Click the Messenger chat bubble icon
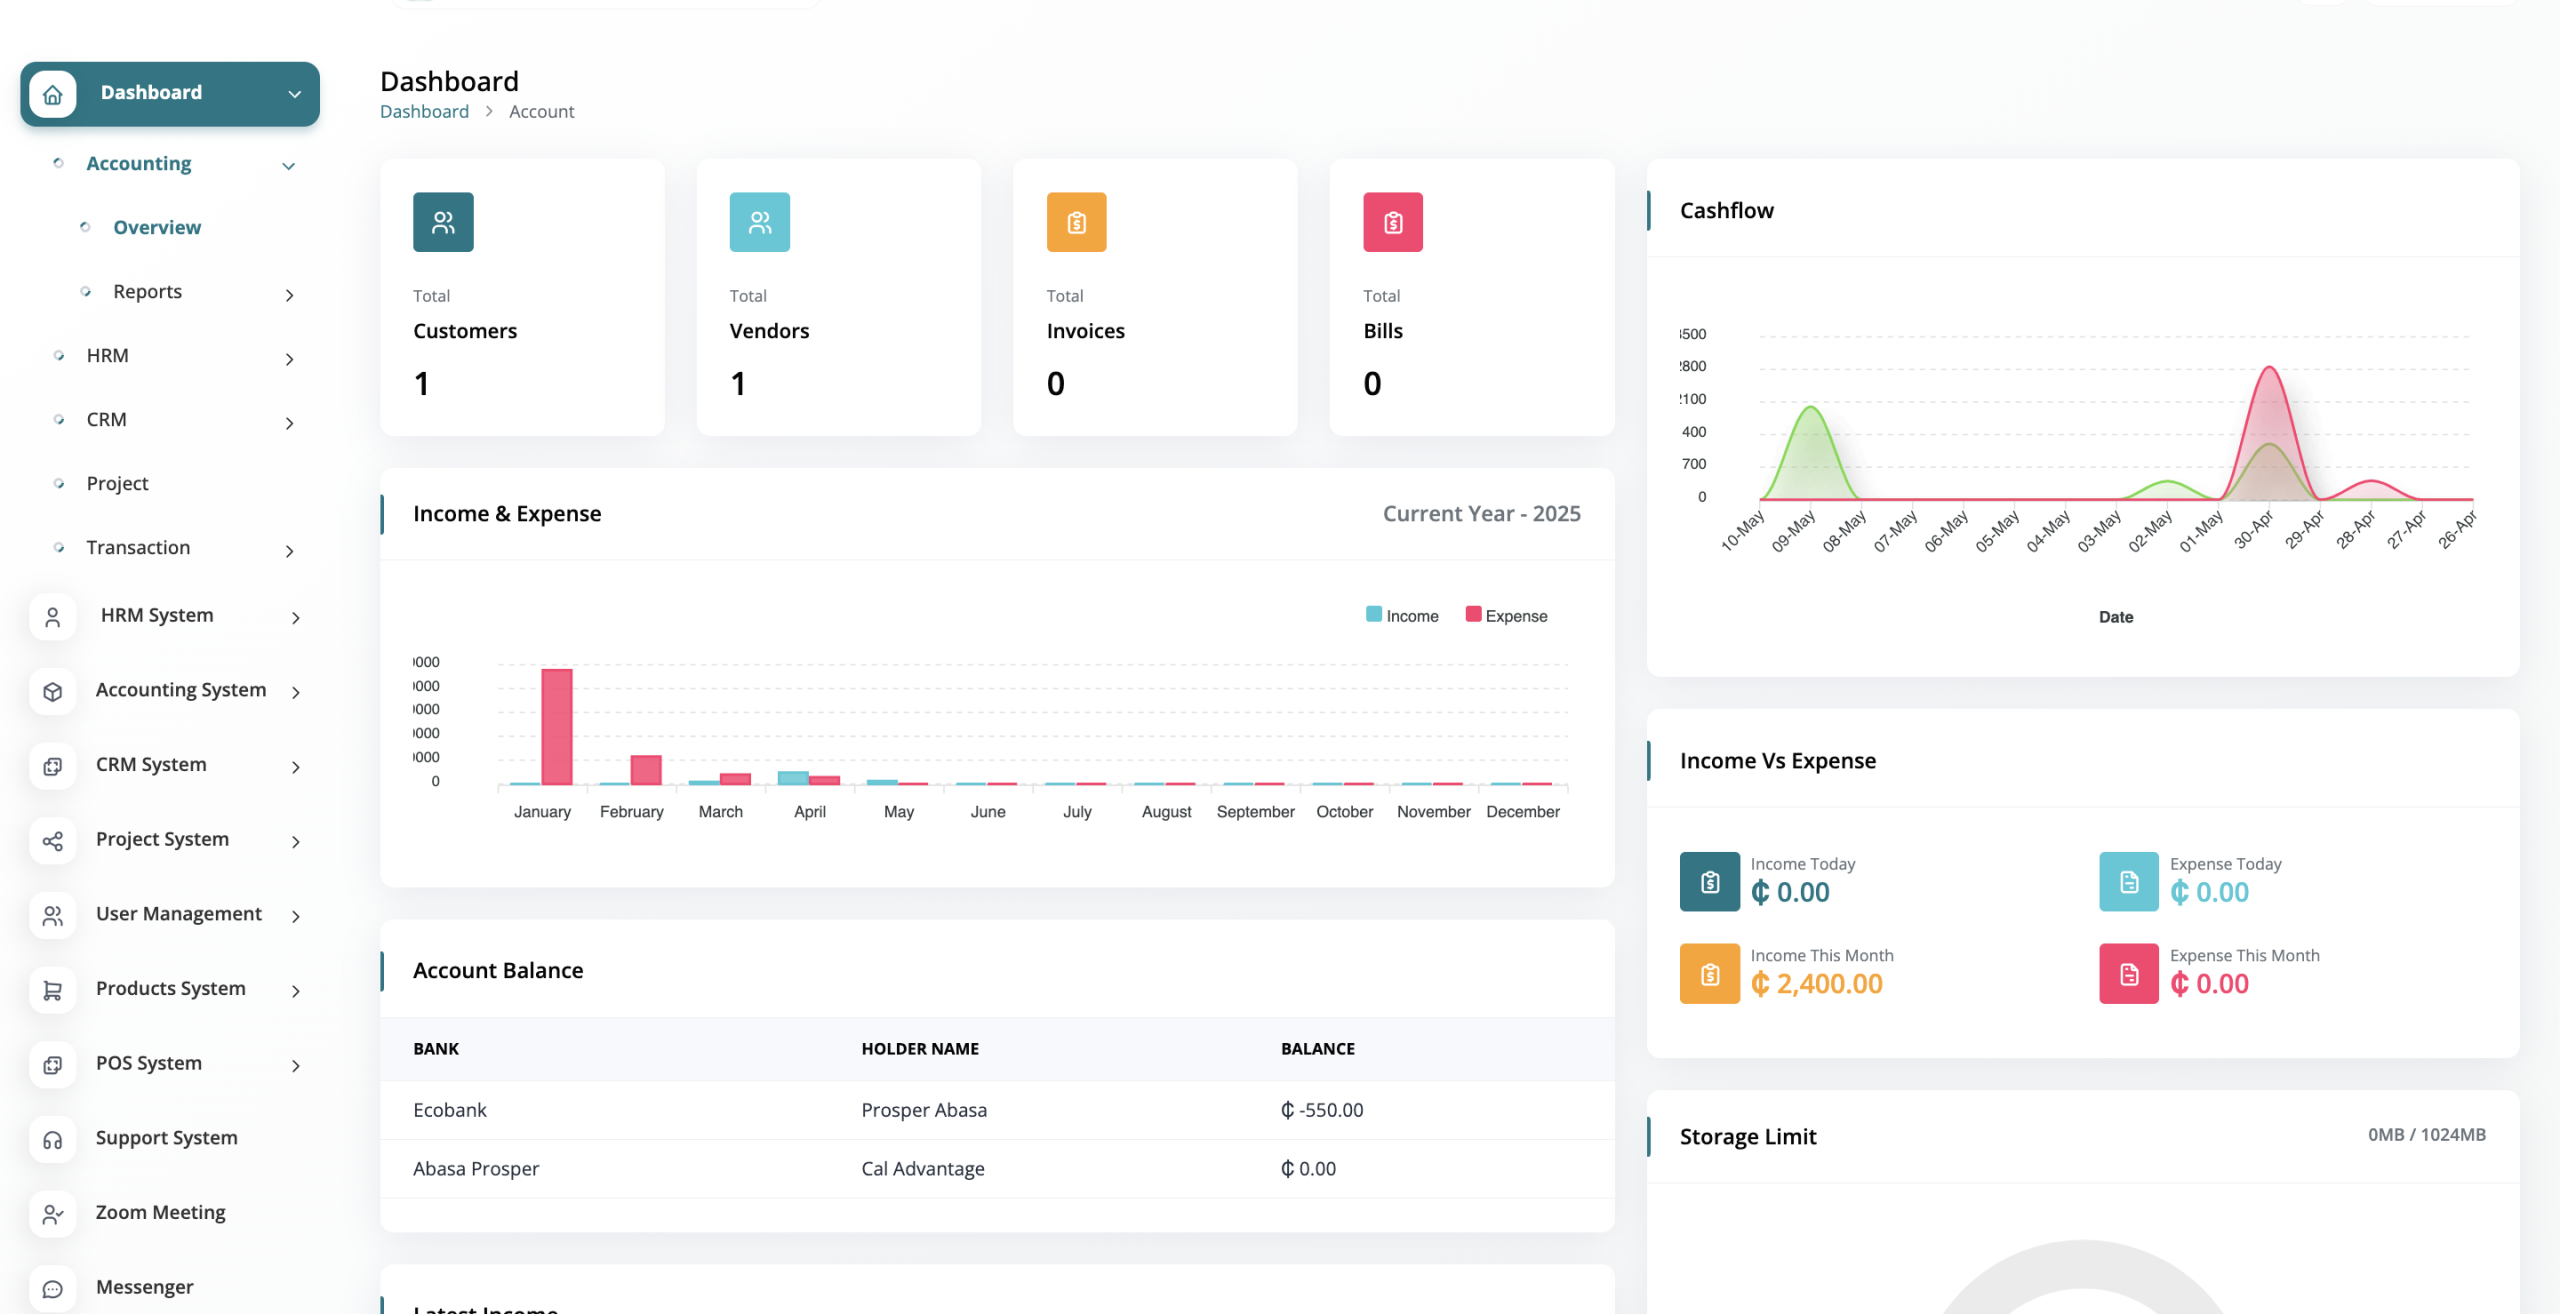The image size is (2560, 1314). [x=53, y=1289]
